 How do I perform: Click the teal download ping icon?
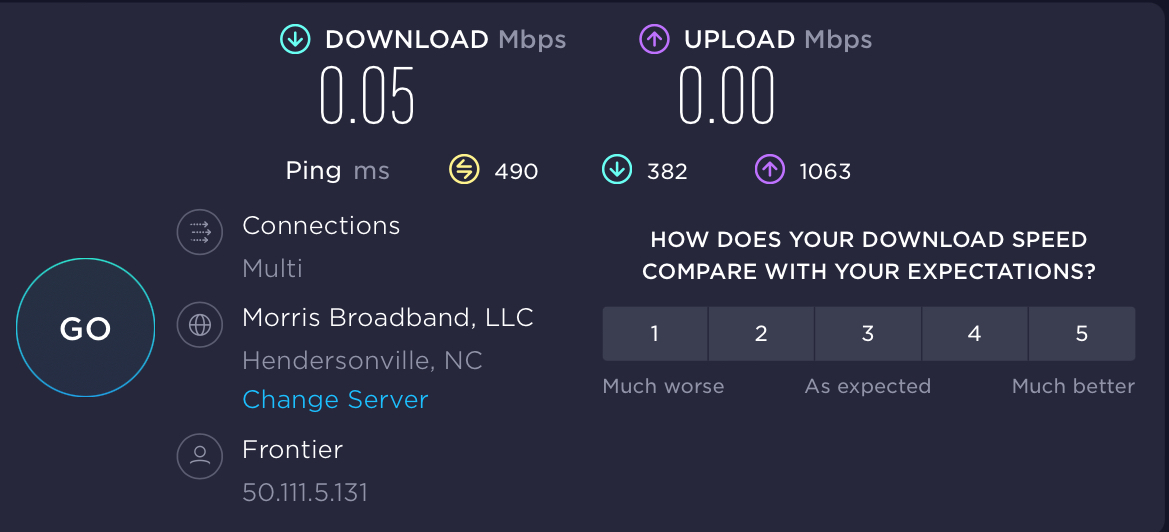pos(616,170)
